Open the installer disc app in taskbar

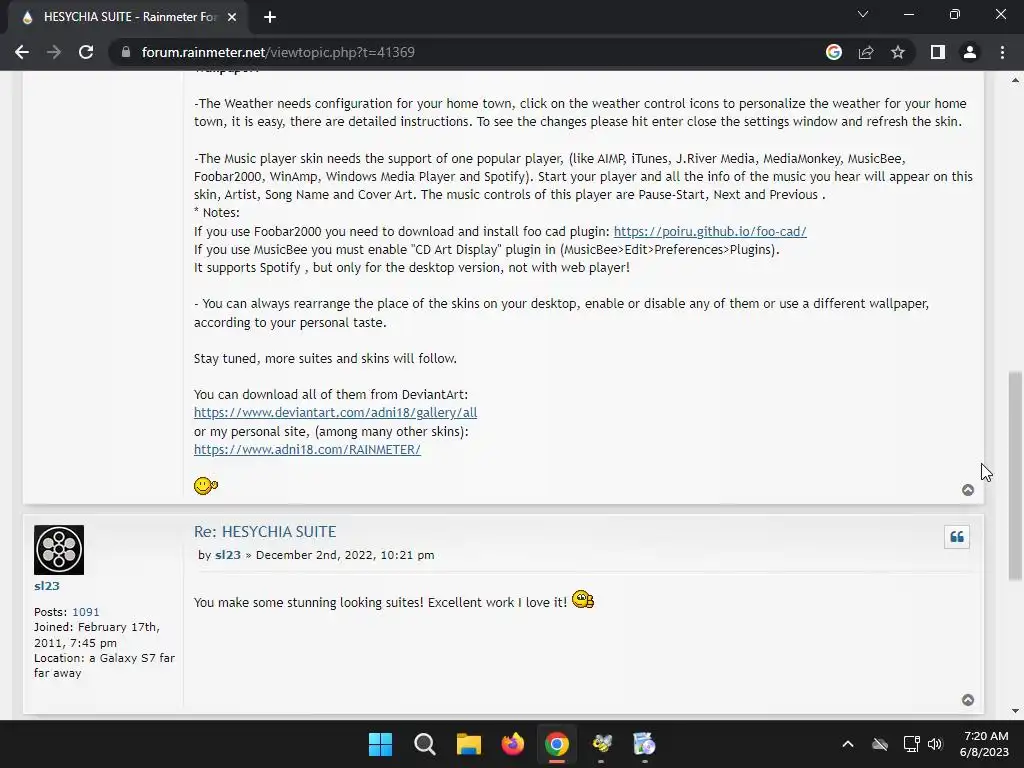click(x=645, y=744)
